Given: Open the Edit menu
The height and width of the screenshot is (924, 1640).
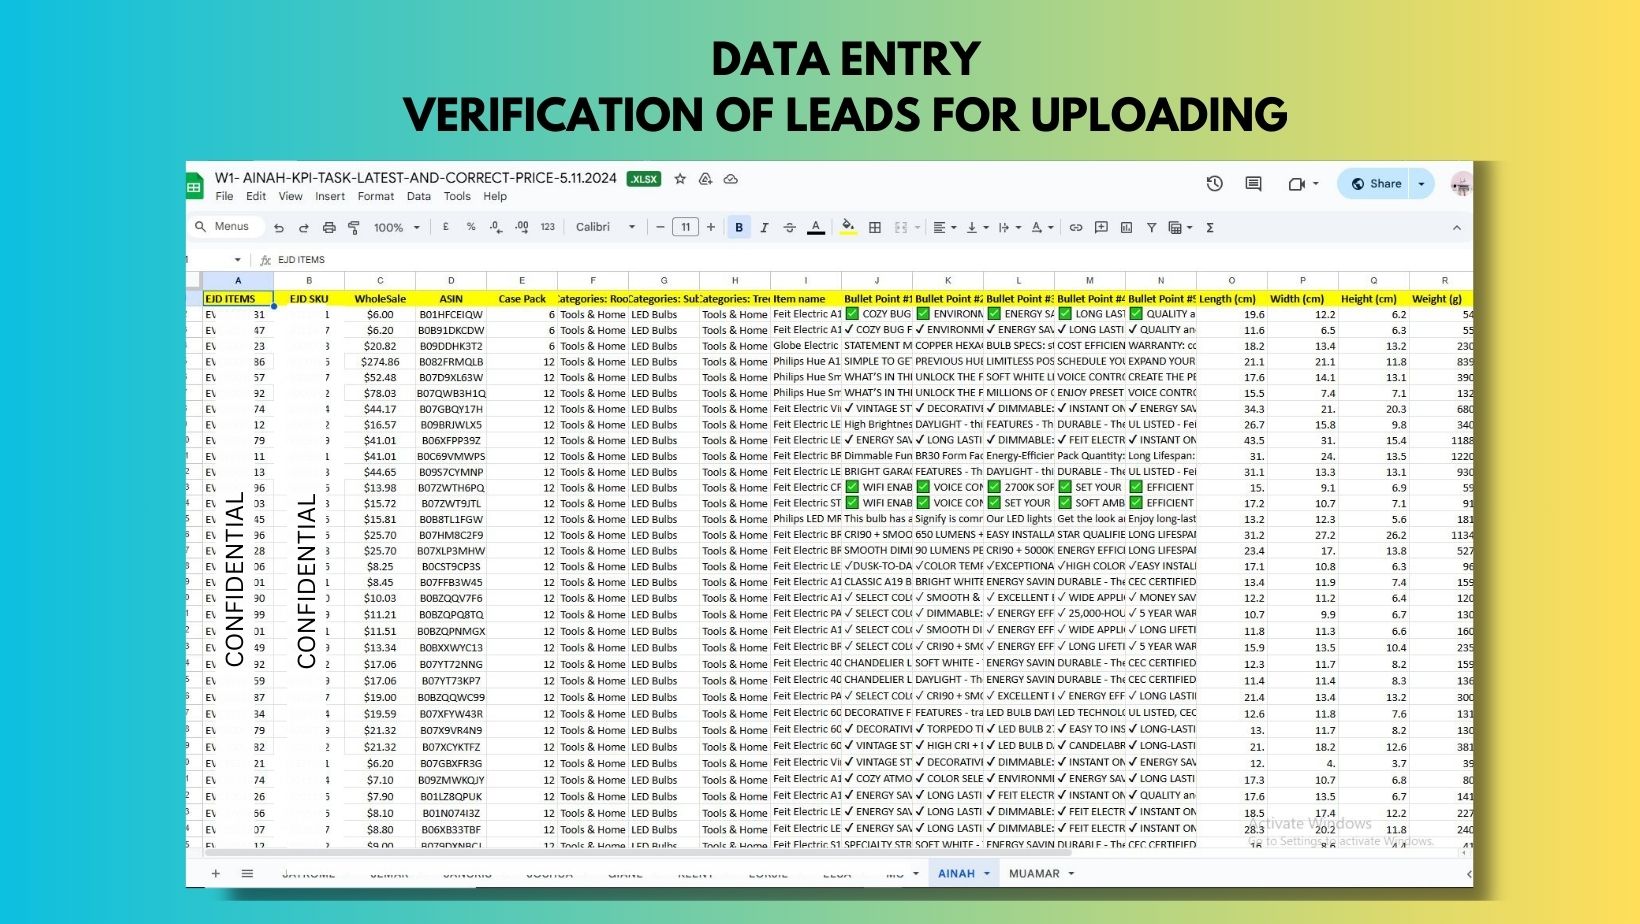Looking at the screenshot, I should 256,196.
